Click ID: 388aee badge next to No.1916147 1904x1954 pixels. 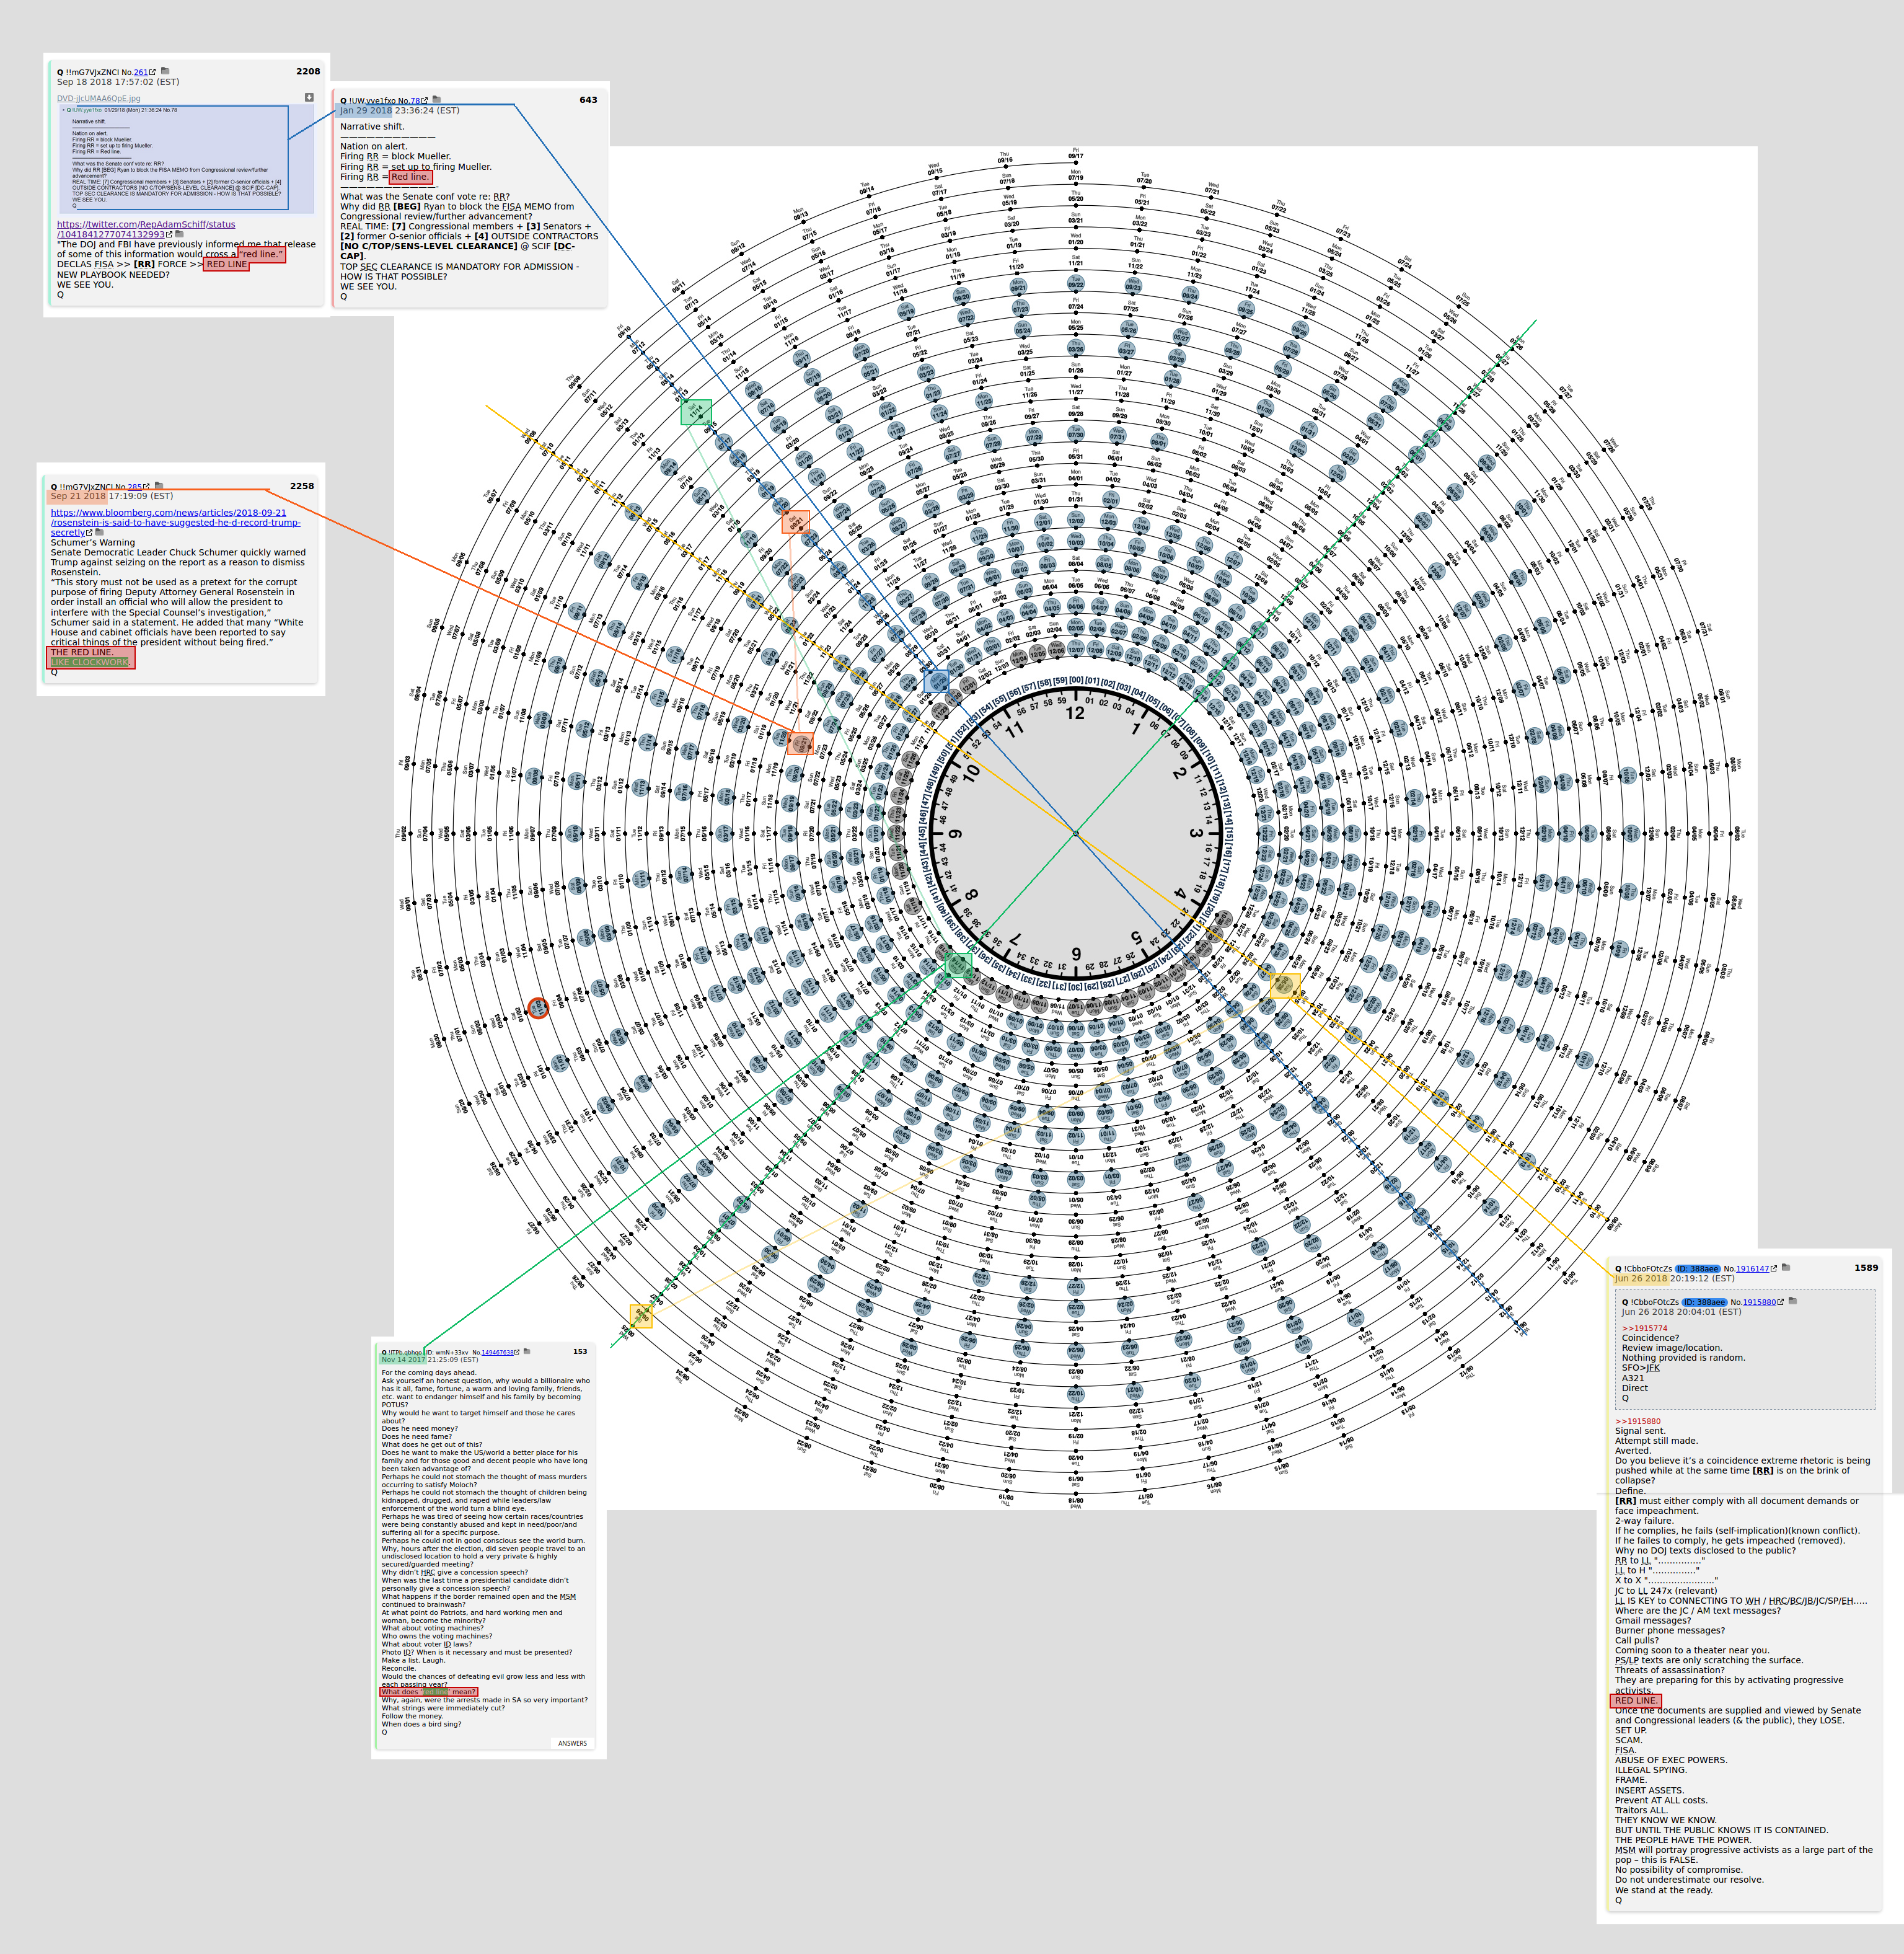coord(1698,1269)
